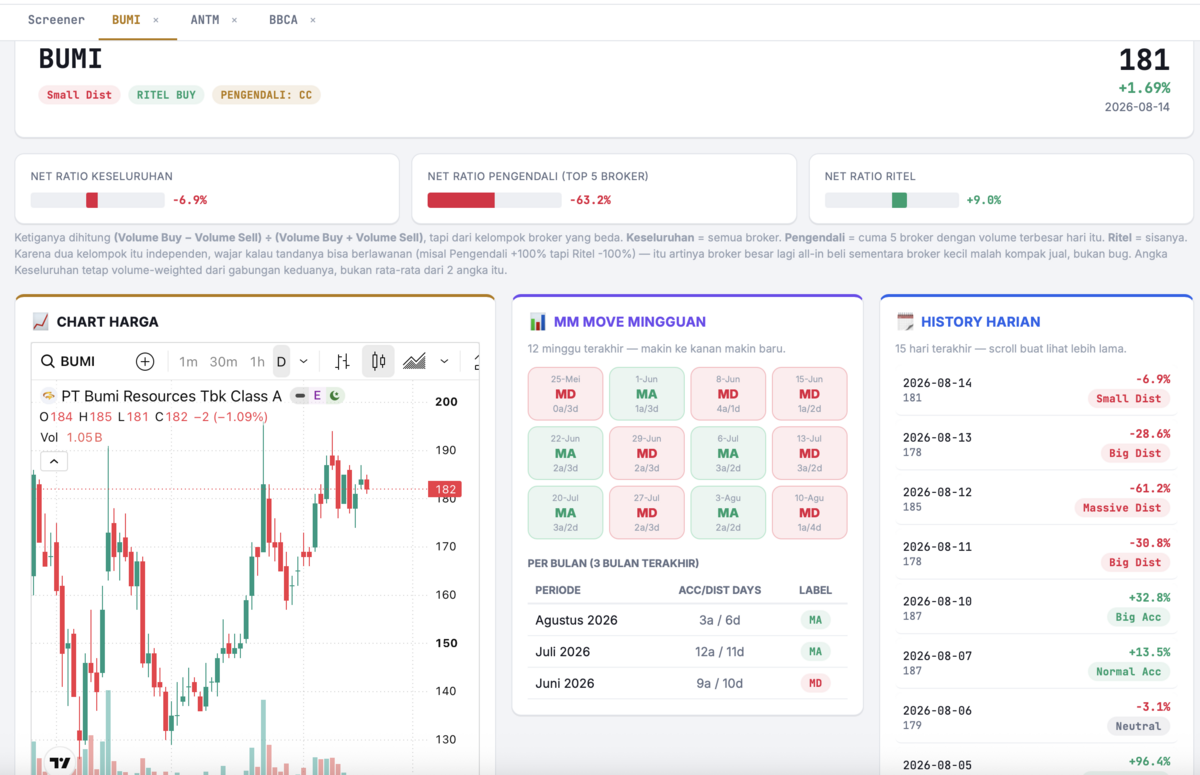Image resolution: width=1200 pixels, height=775 pixels.
Task: Click the partially visible toolbar icon at chart edge
Action: [x=475, y=362]
